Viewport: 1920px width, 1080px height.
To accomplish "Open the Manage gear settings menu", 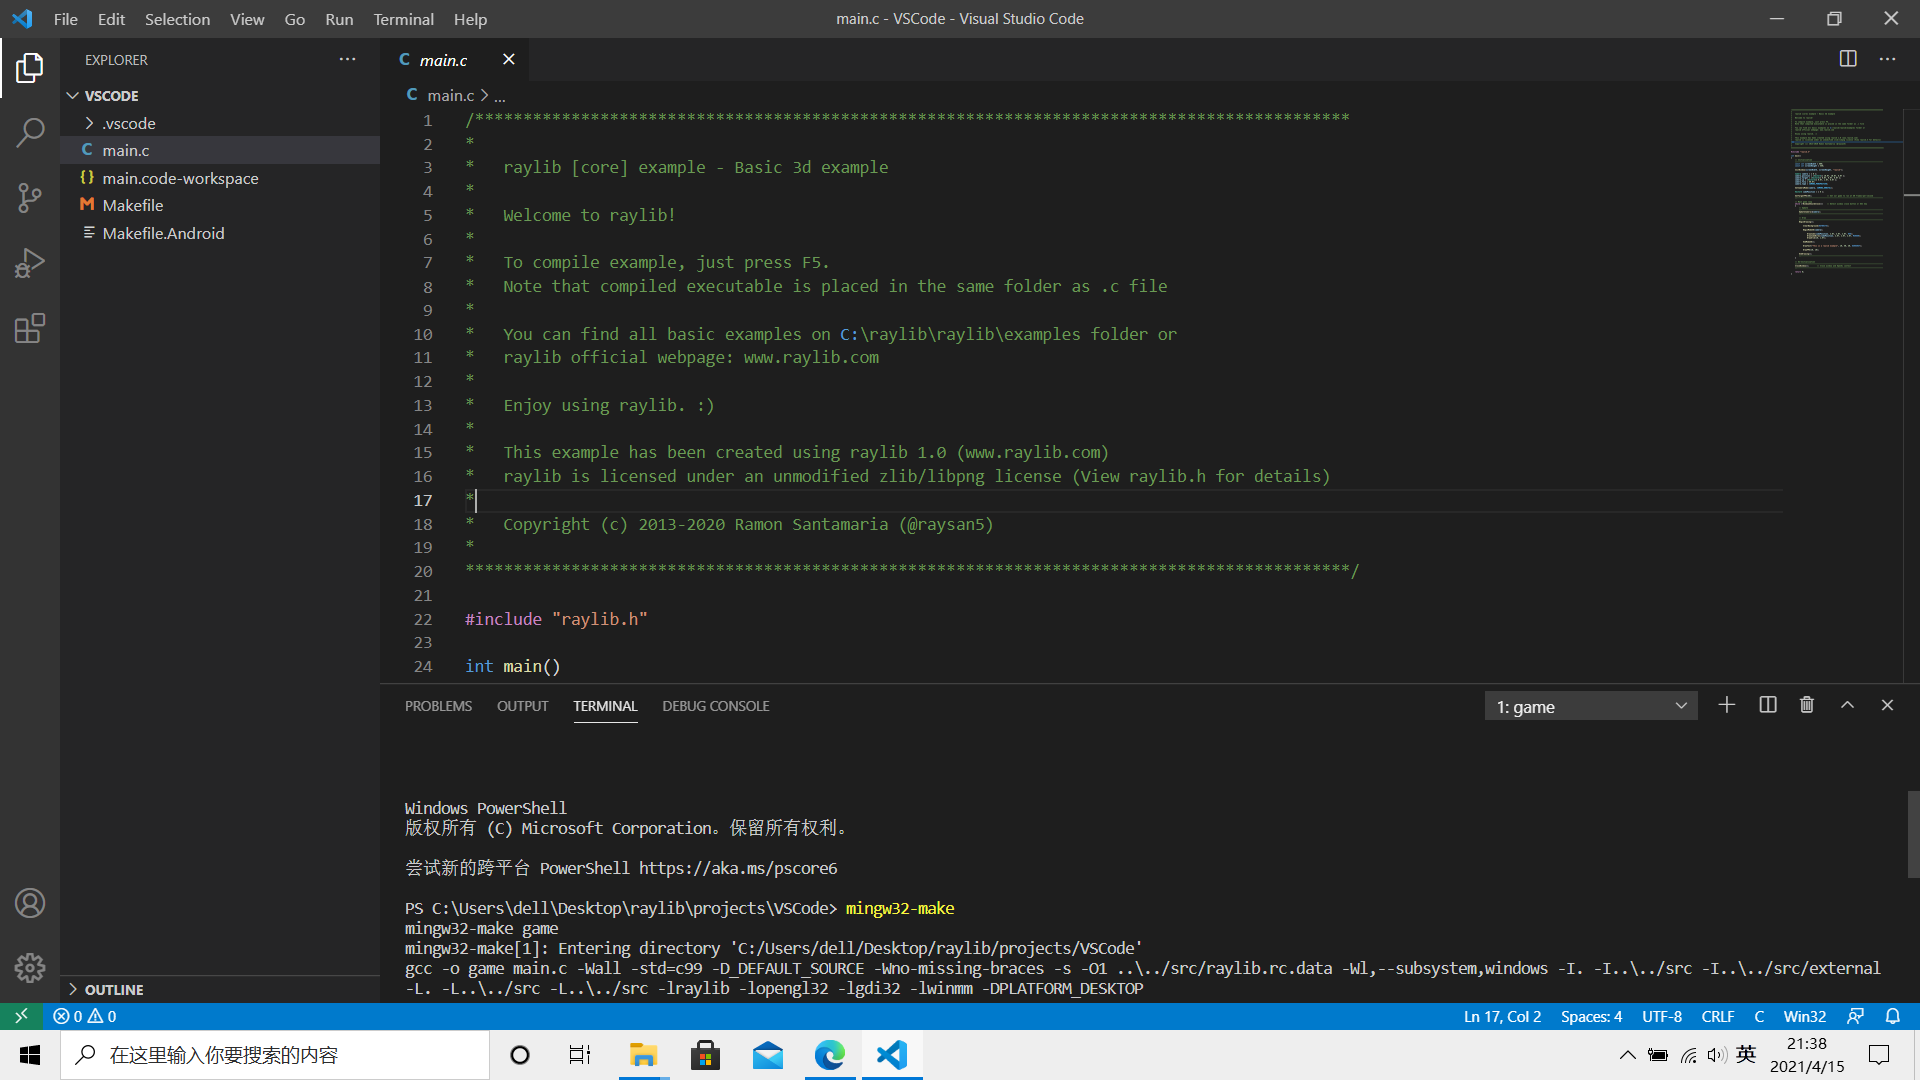I will pos(30,967).
